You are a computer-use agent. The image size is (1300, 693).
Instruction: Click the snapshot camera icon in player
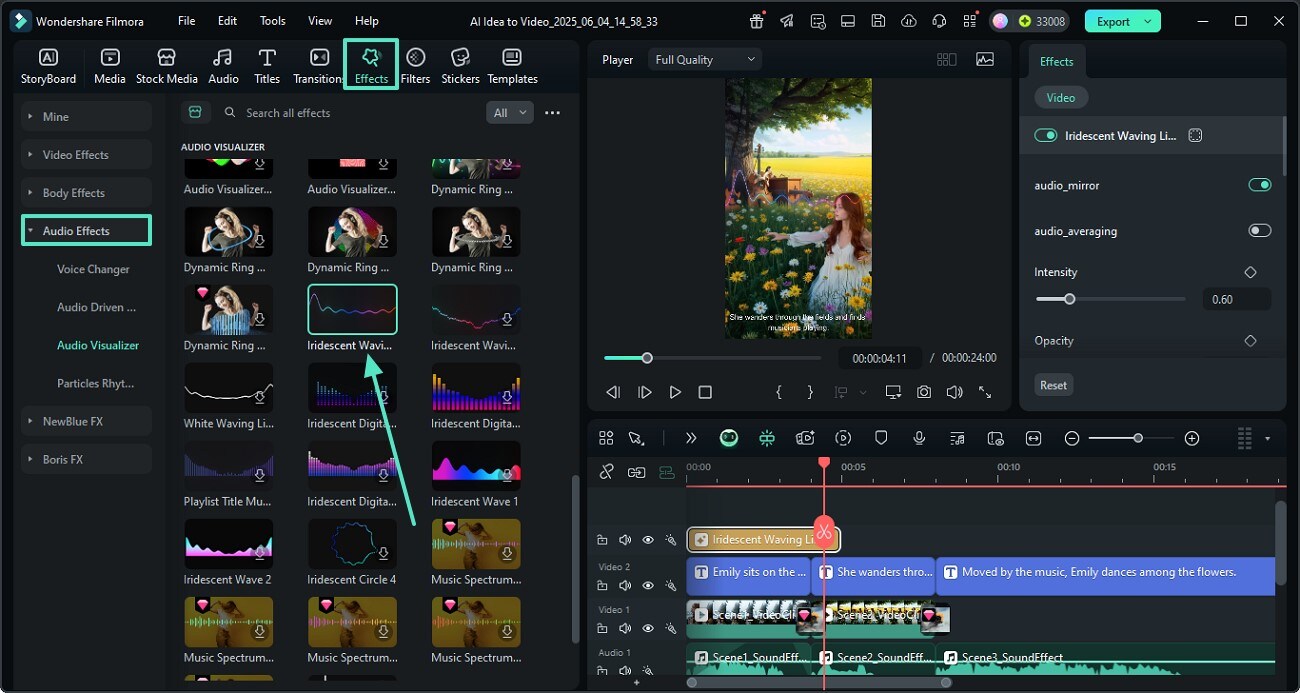pyautogui.click(x=924, y=392)
